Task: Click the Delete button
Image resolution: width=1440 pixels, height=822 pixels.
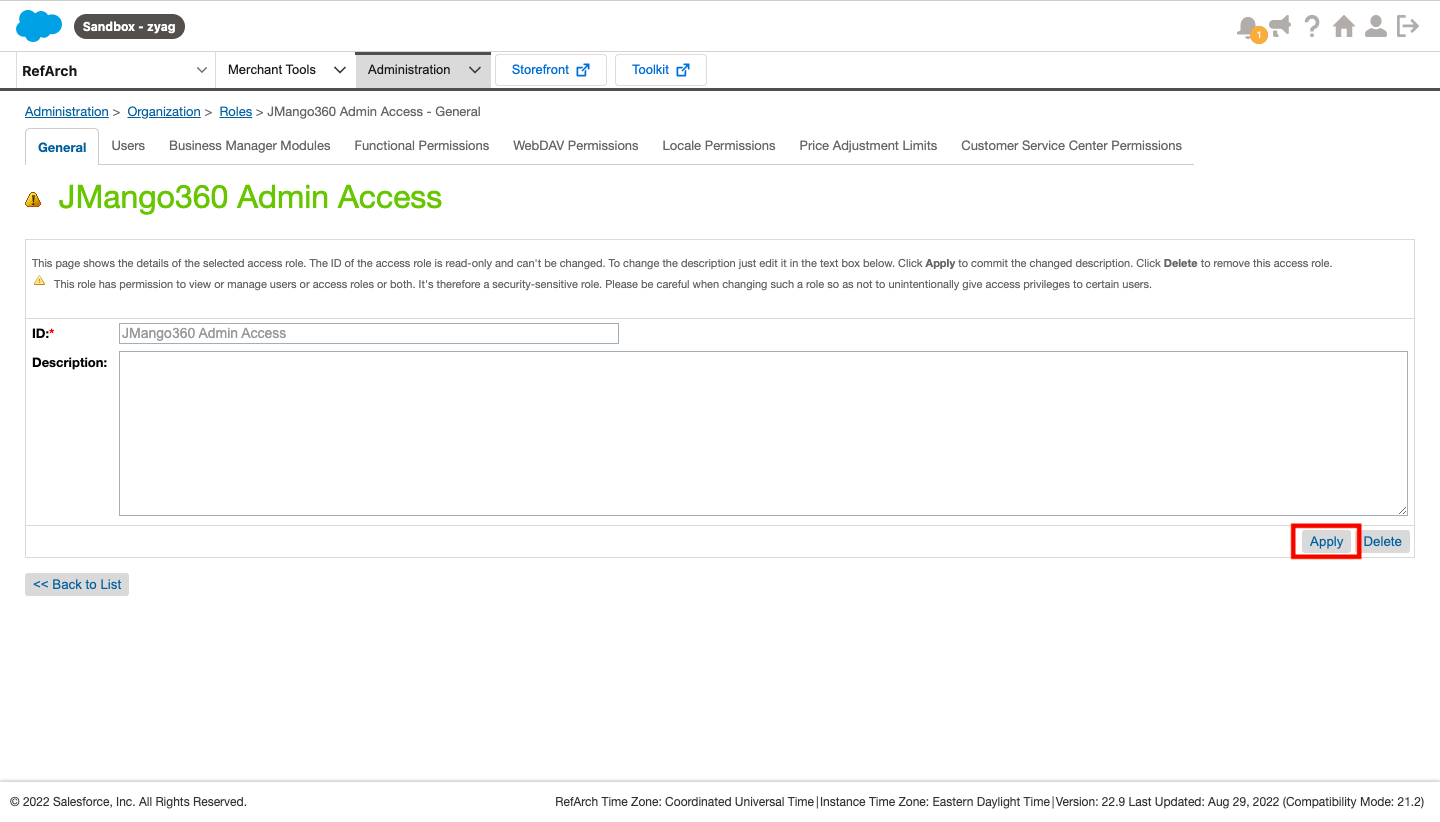Action: tap(1382, 542)
